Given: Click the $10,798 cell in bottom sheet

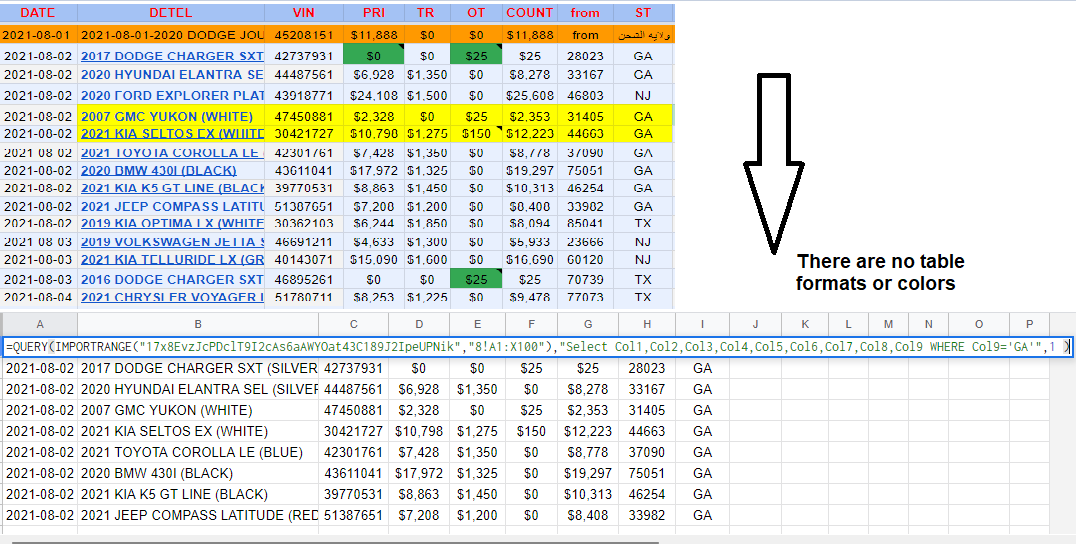Looking at the screenshot, I should coord(419,431).
